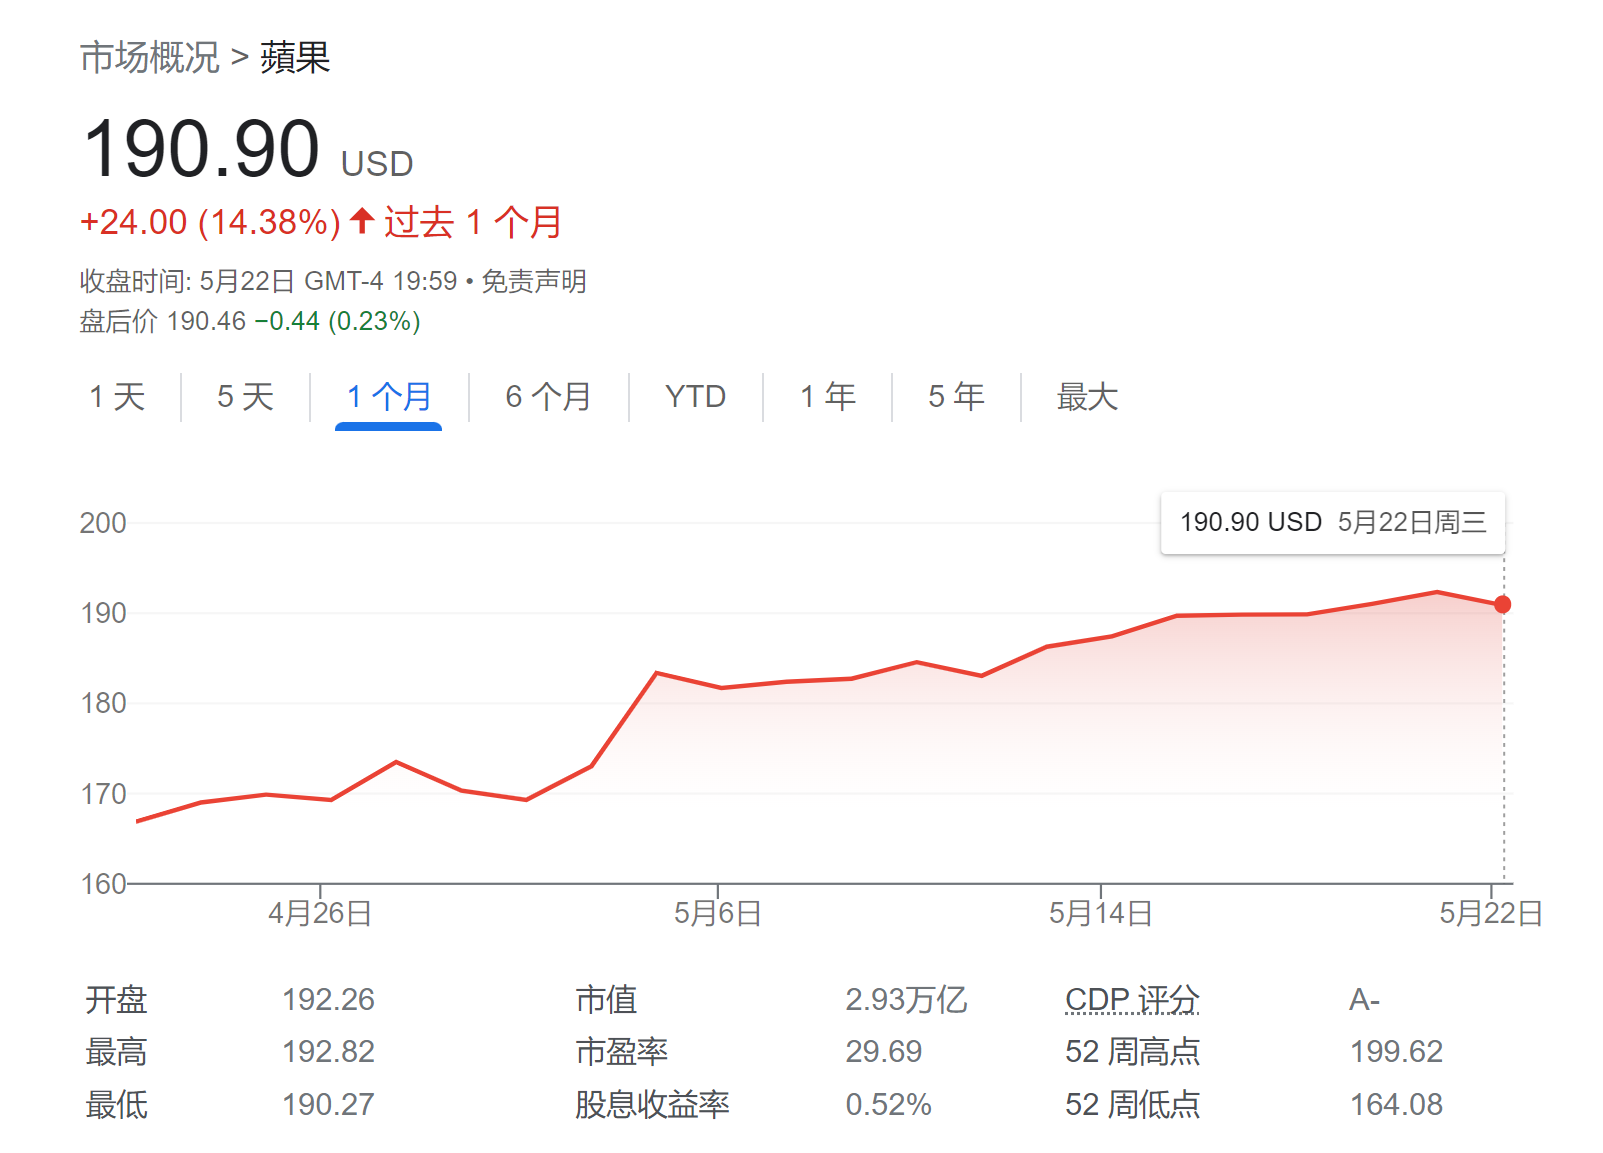This screenshot has width=1603, height=1153.
Task: Open the "市场概况" breadcrumb link
Action: click(148, 58)
